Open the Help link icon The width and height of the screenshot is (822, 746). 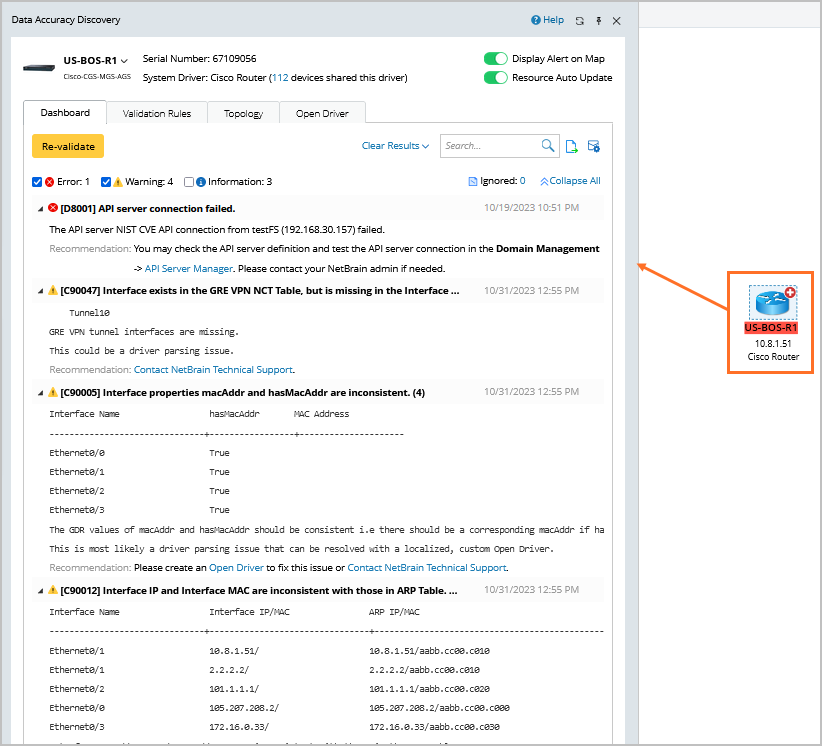coord(535,20)
